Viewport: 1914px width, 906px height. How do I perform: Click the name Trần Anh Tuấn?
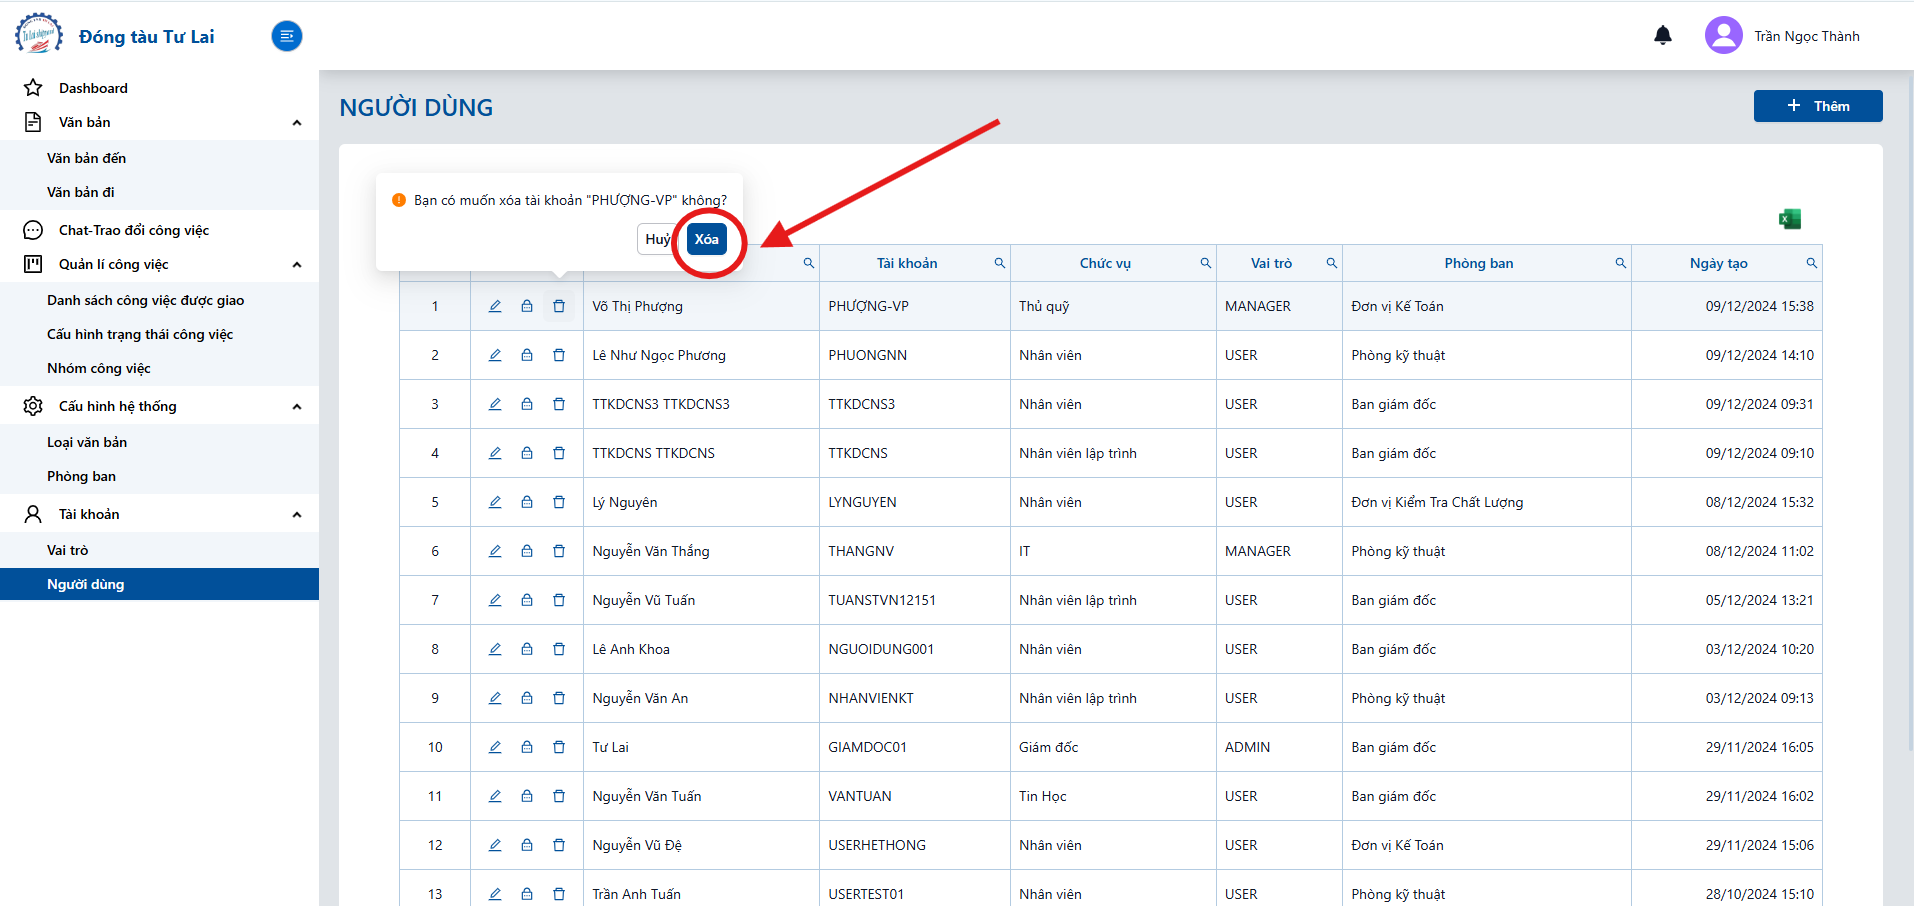coord(636,894)
